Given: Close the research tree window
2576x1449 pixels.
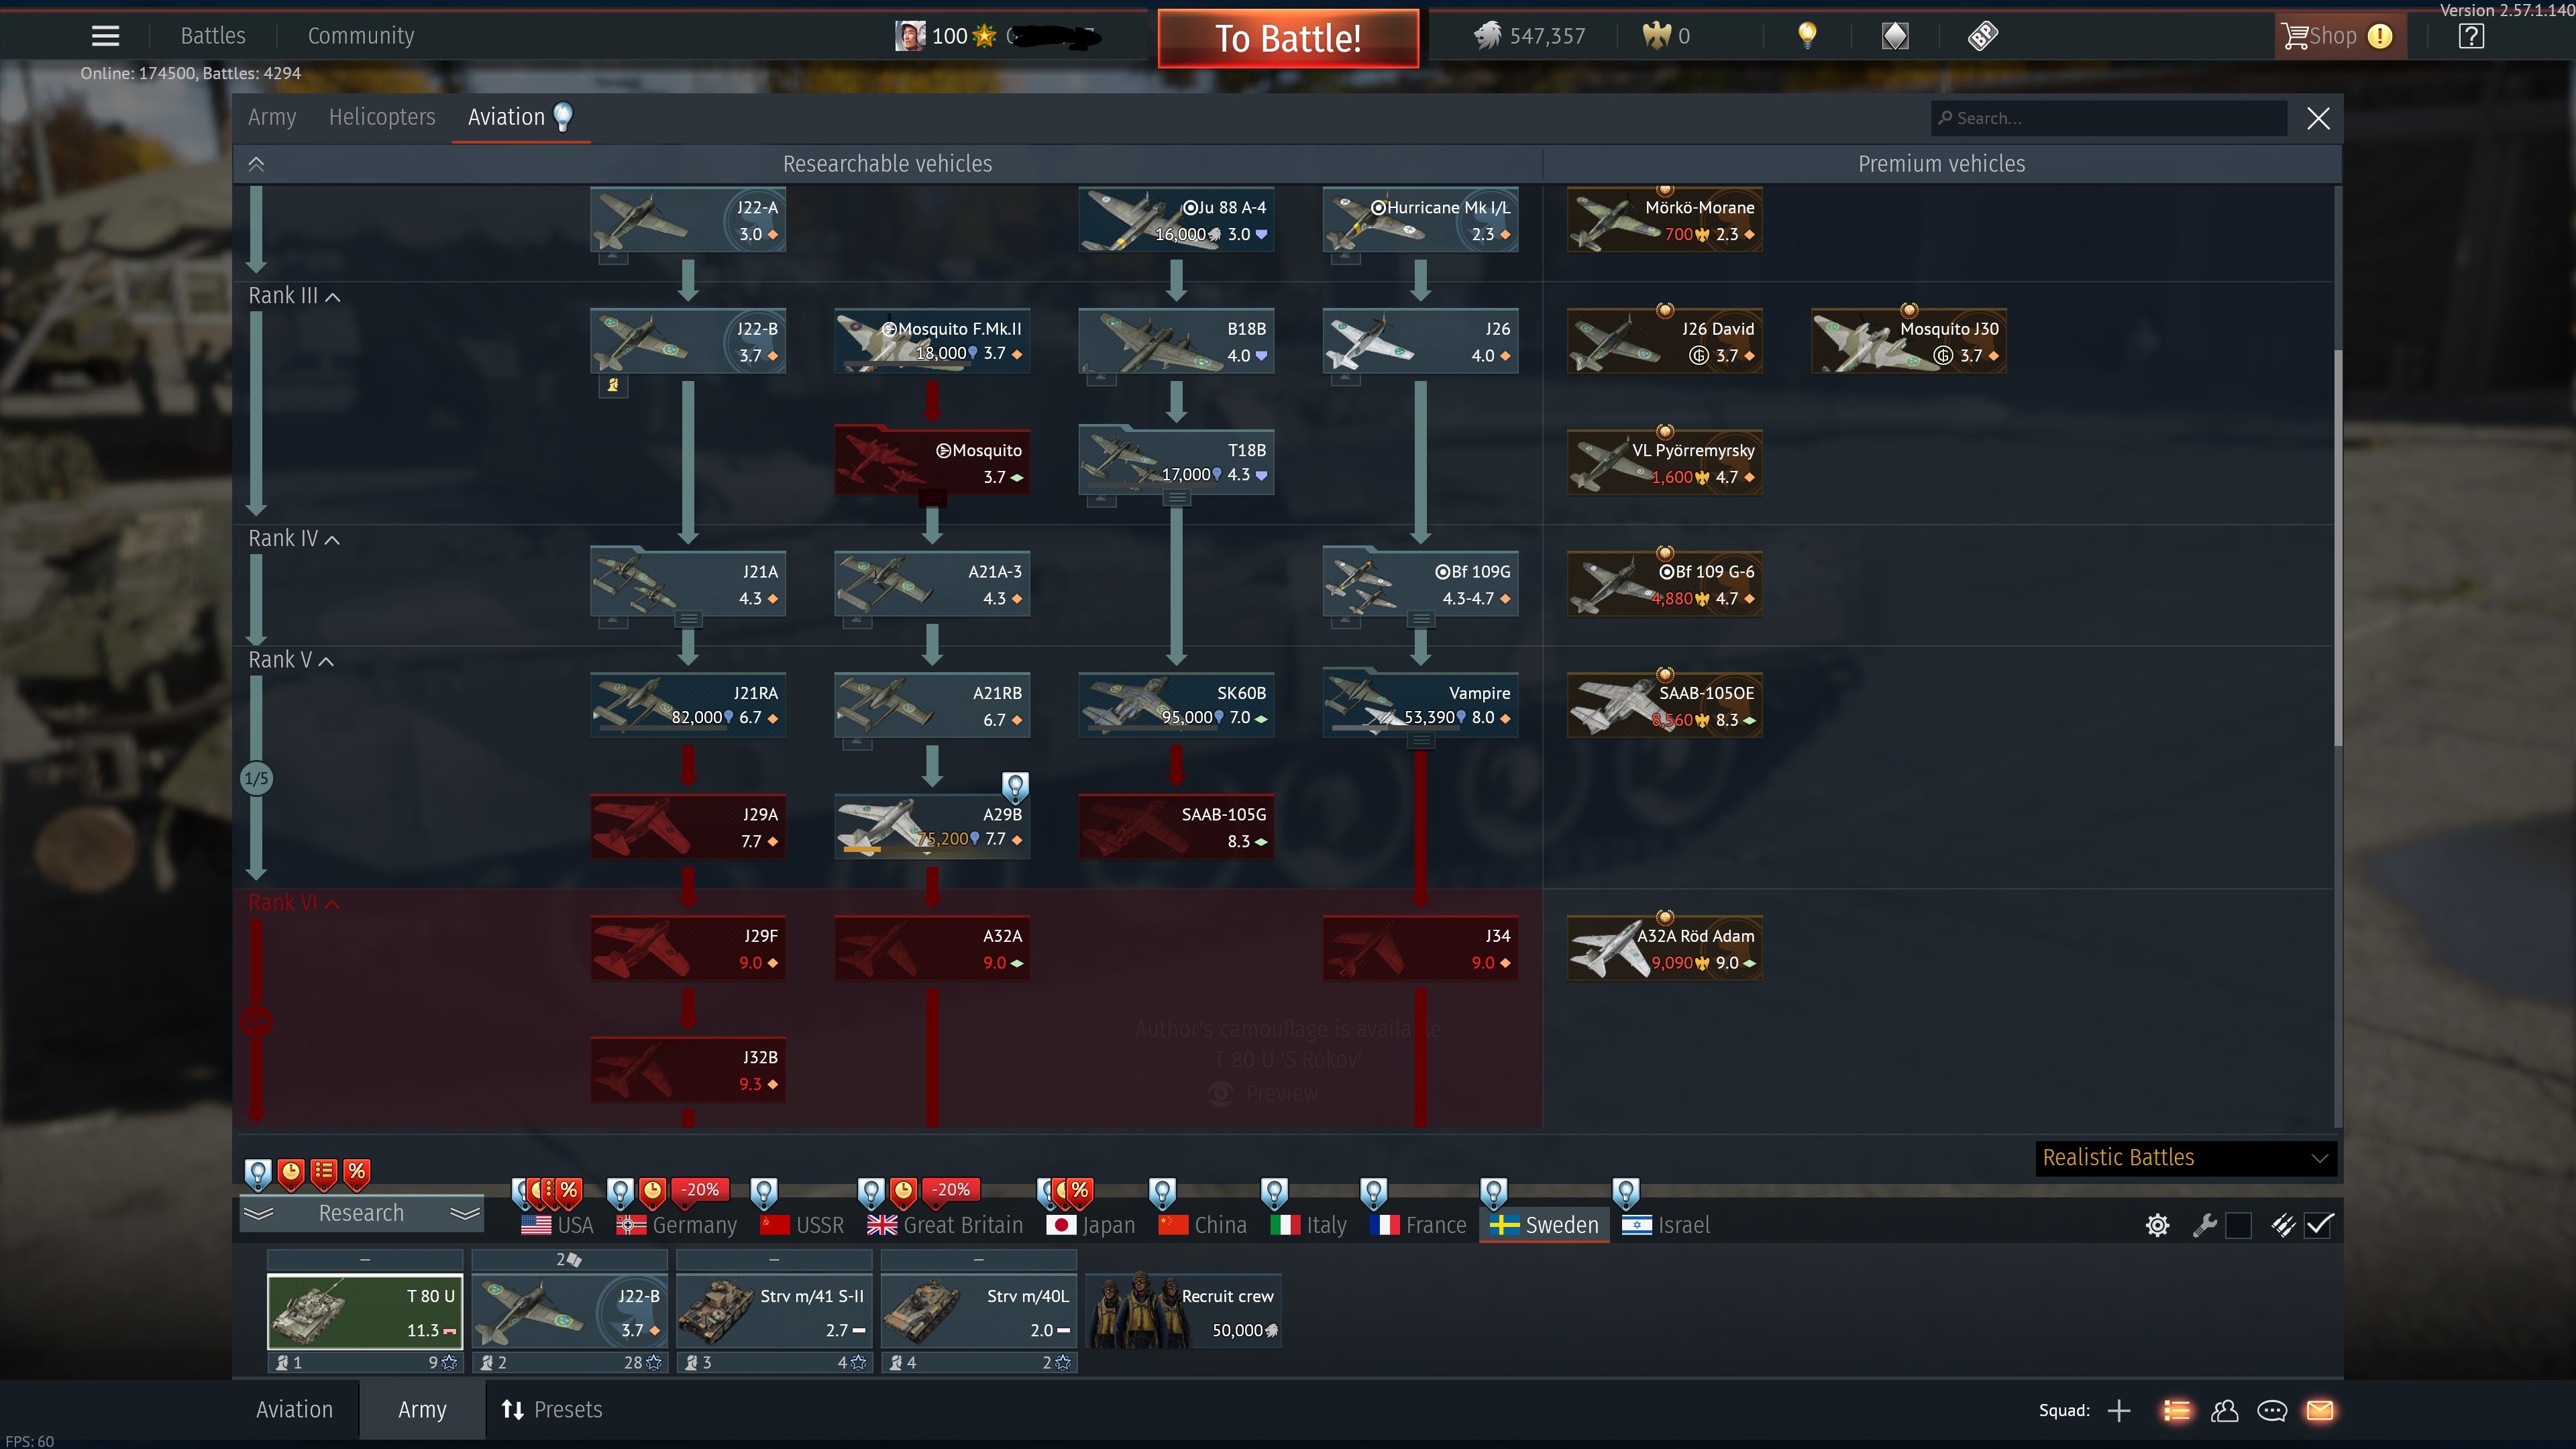Looking at the screenshot, I should tap(2318, 118).
